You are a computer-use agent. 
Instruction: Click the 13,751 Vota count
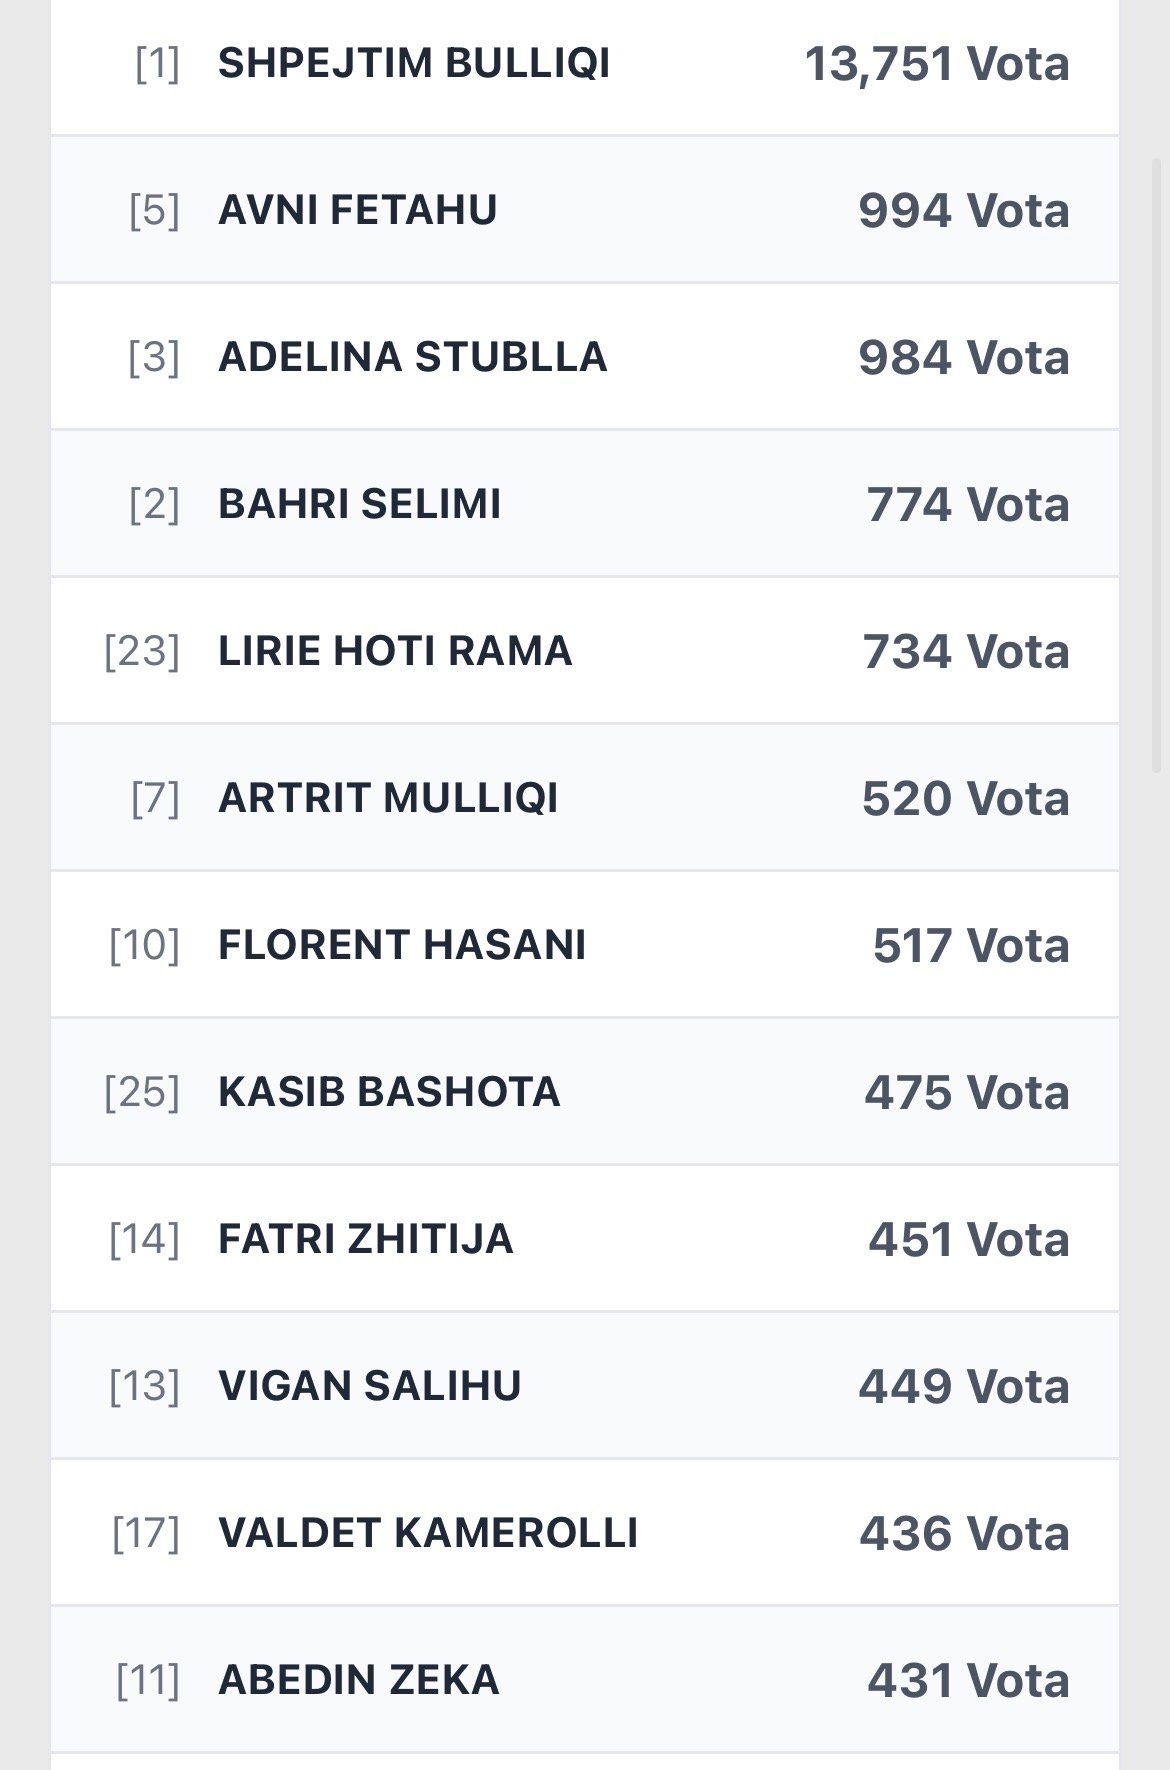936,64
